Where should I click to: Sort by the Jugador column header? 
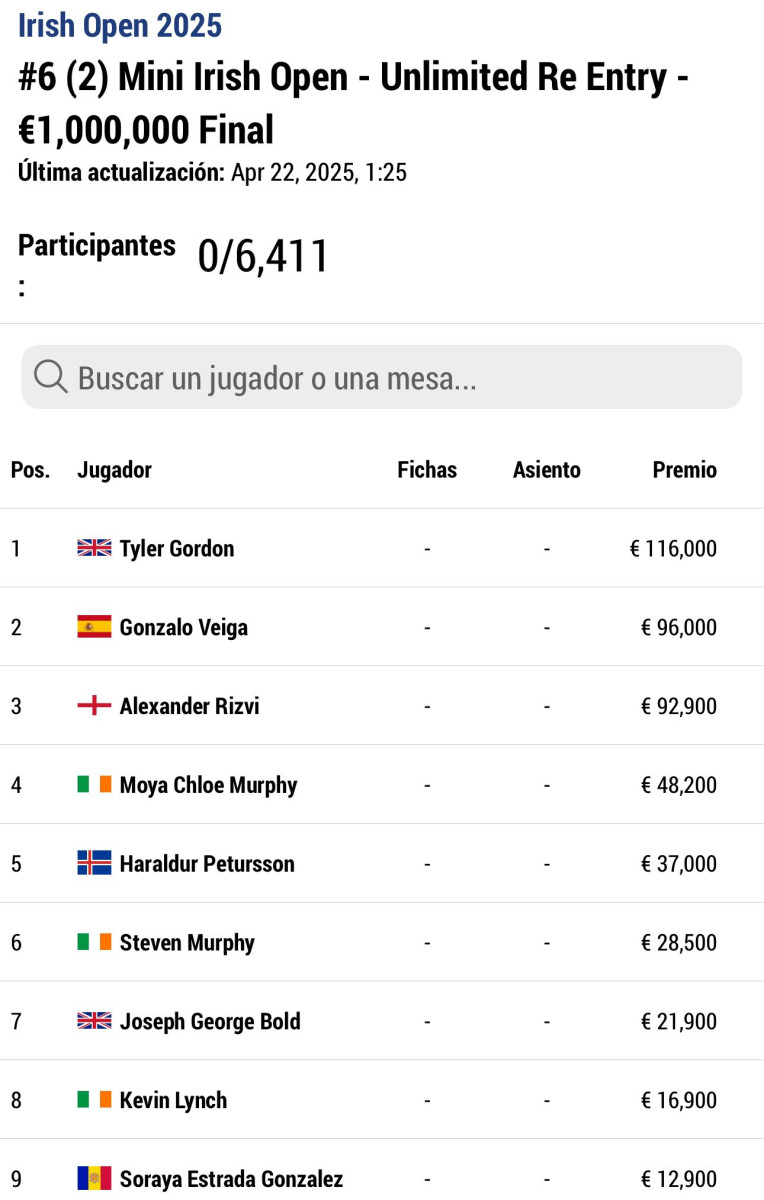(x=115, y=470)
